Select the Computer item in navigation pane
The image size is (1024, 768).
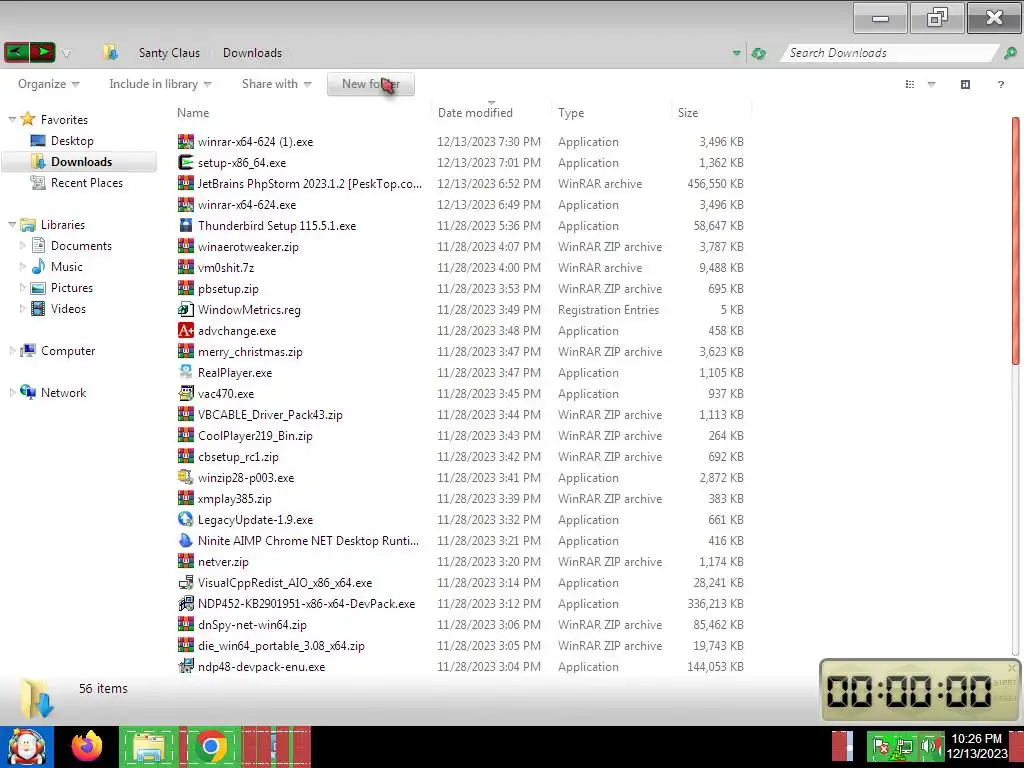point(68,351)
